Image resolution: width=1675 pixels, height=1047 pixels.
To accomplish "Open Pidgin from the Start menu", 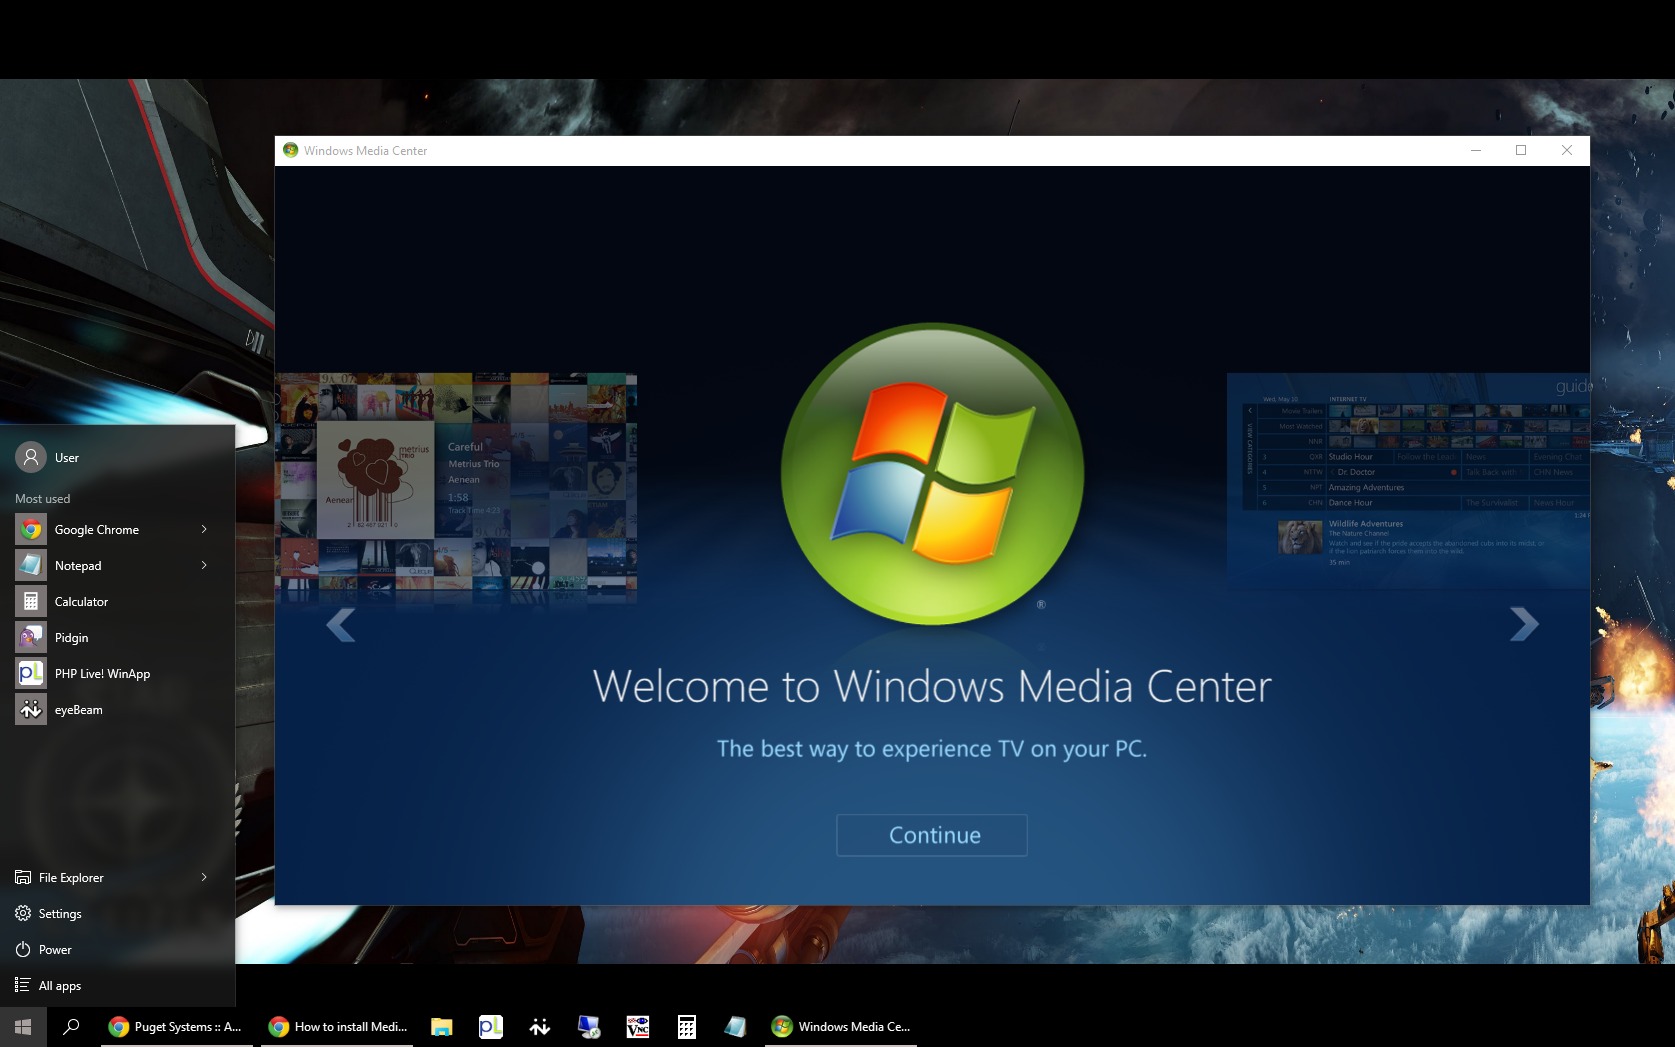I will (71, 638).
